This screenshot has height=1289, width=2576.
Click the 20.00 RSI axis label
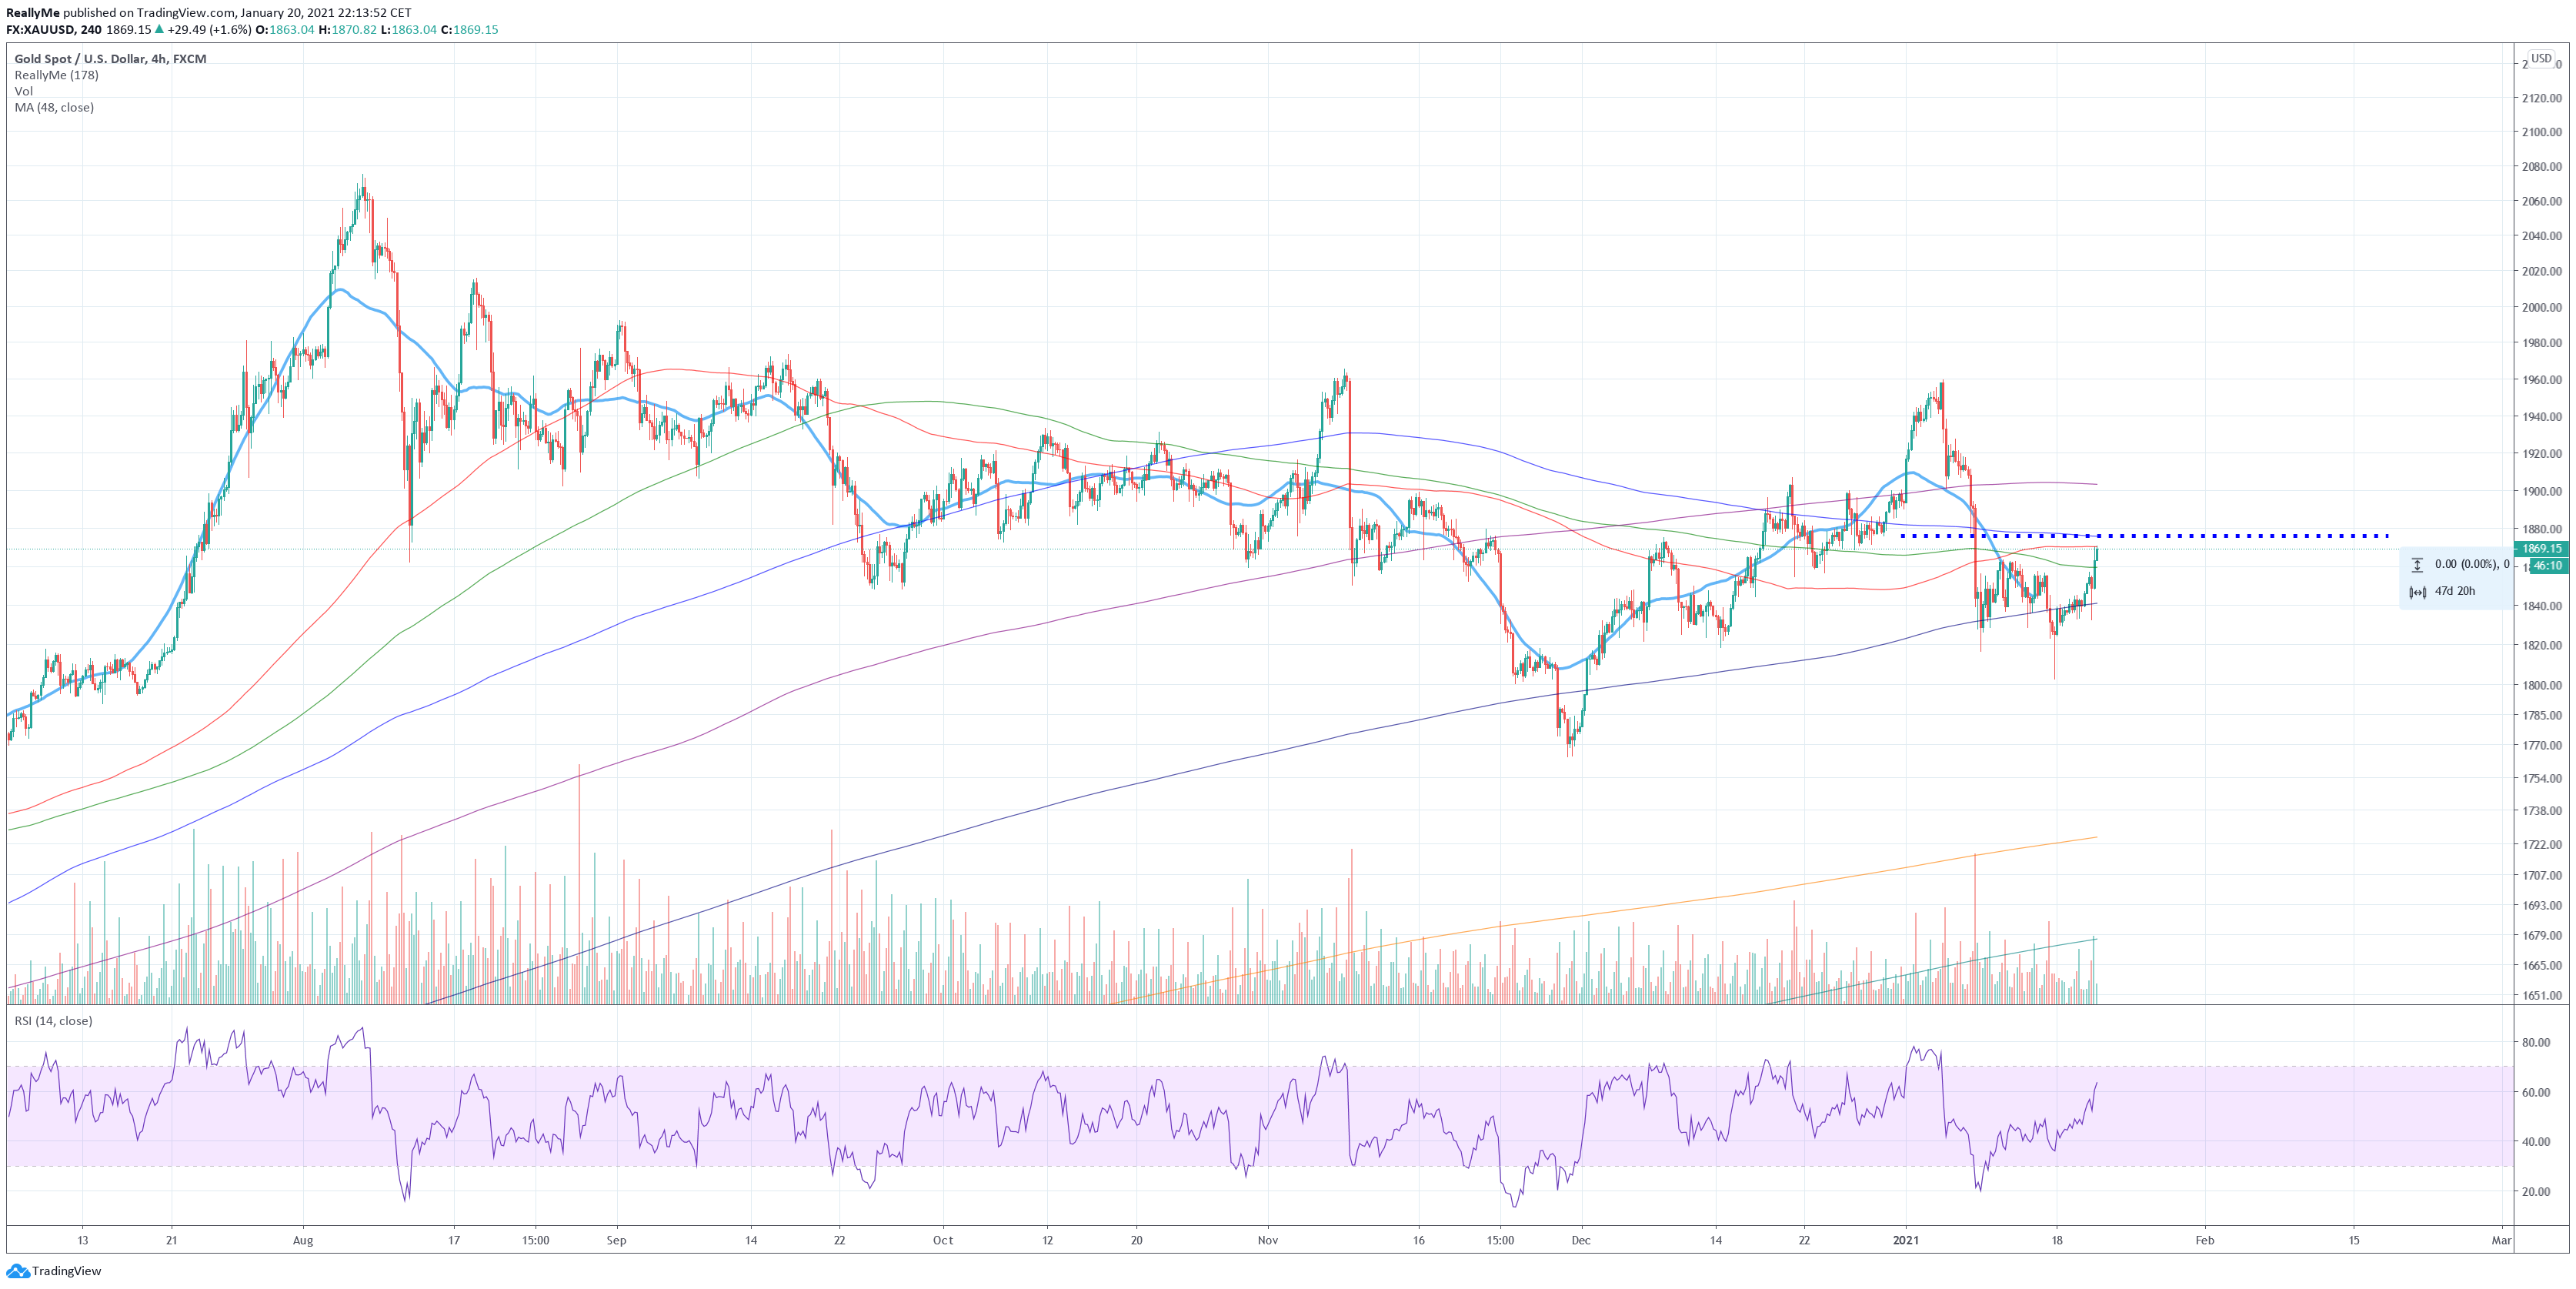pyautogui.click(x=2536, y=1191)
